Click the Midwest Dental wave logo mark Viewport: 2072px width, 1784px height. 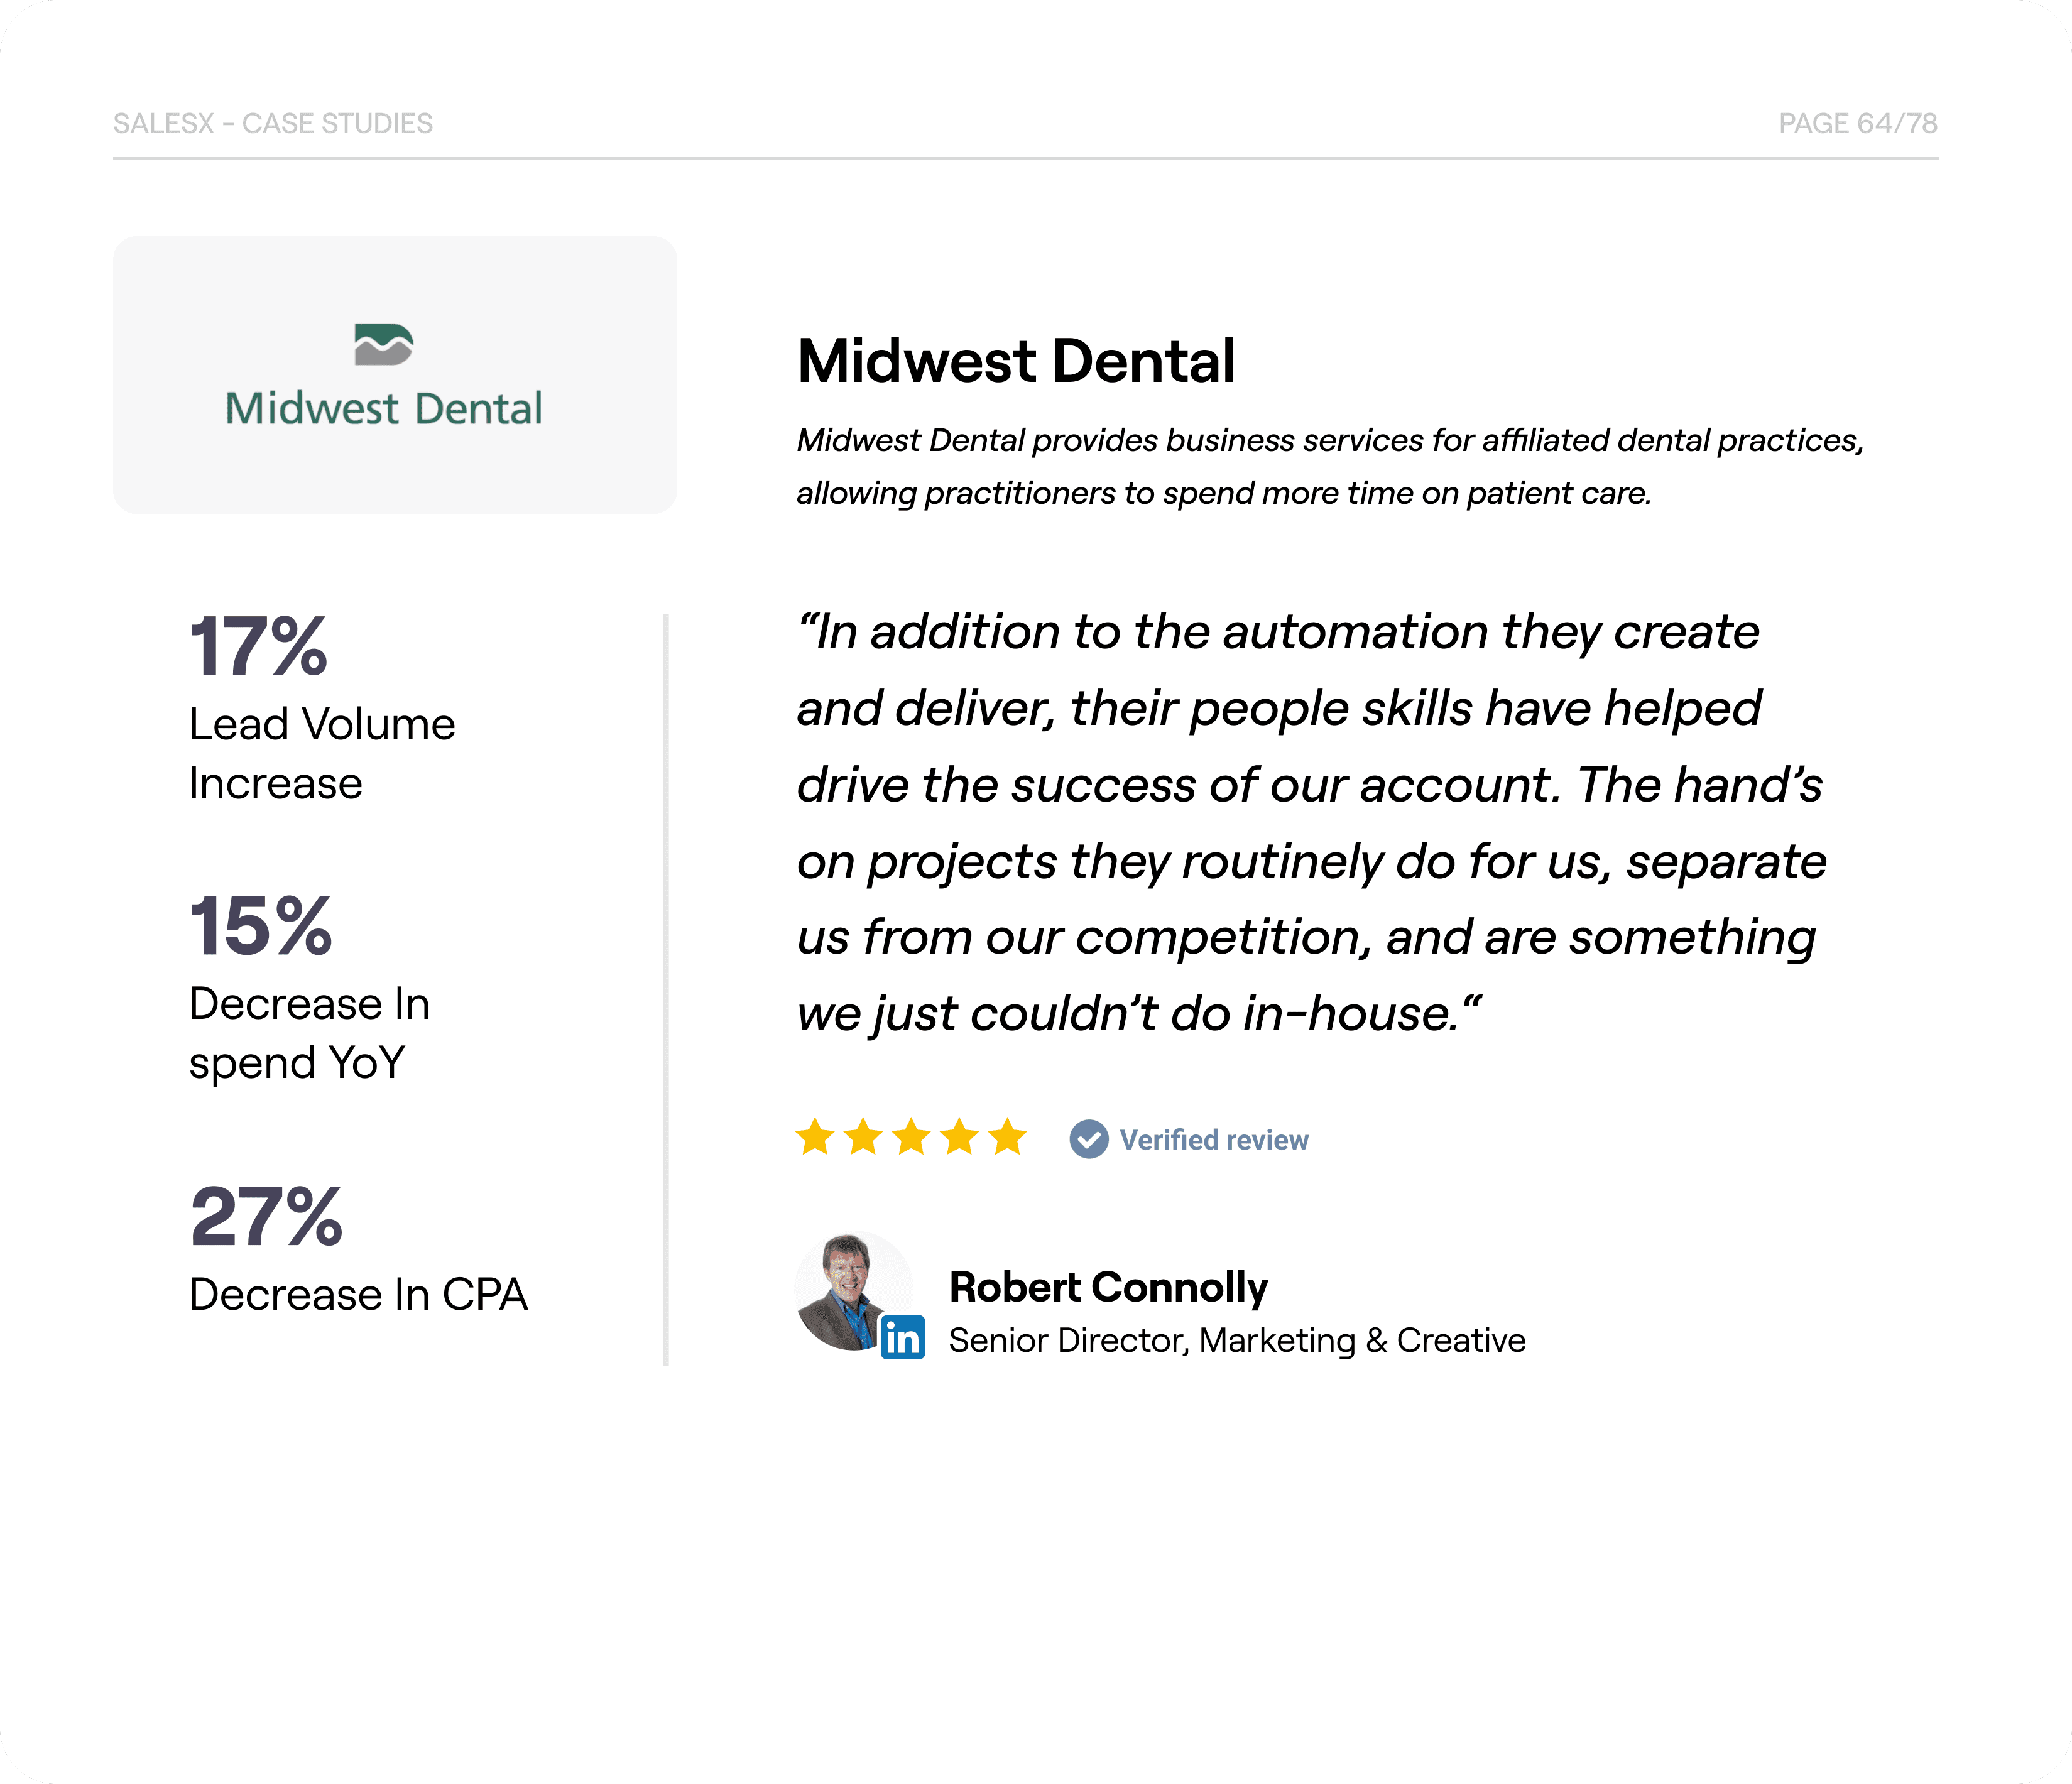click(384, 345)
